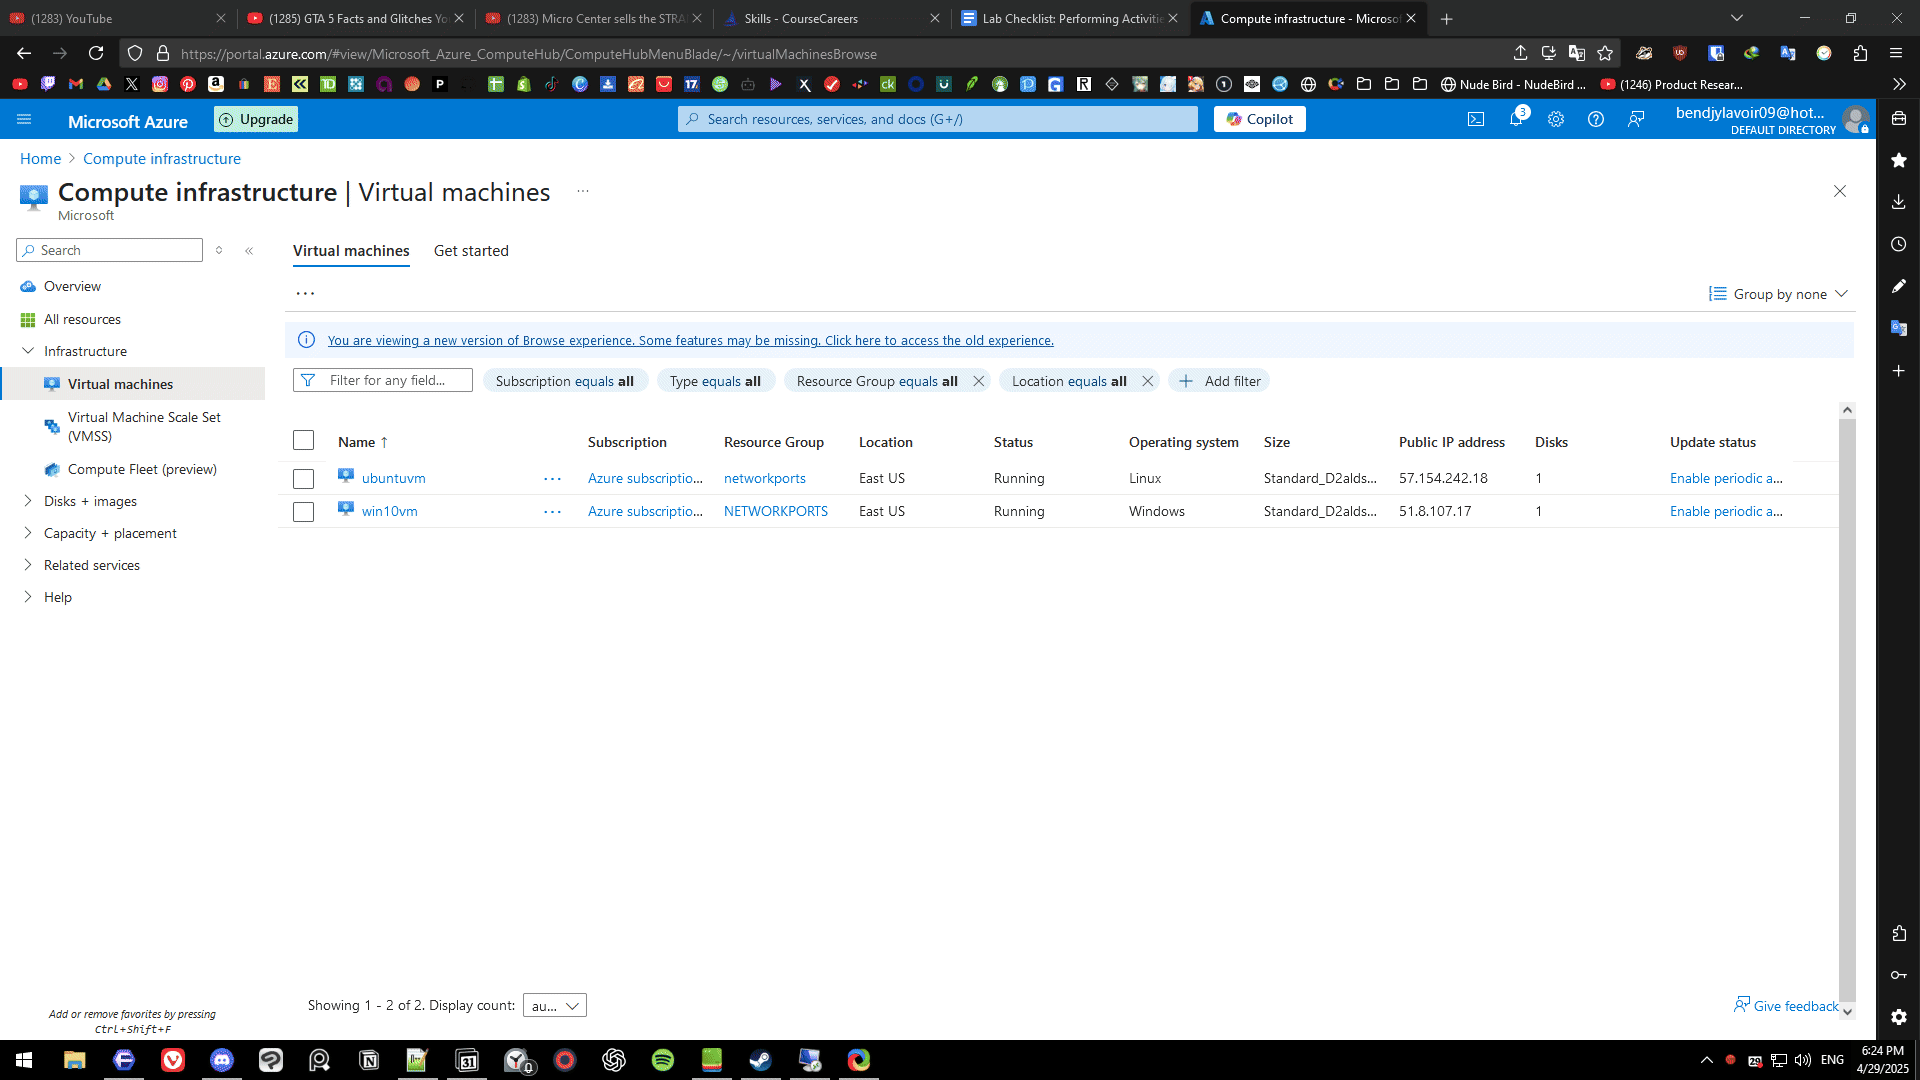Check the win10vm row checkbox

[304, 512]
